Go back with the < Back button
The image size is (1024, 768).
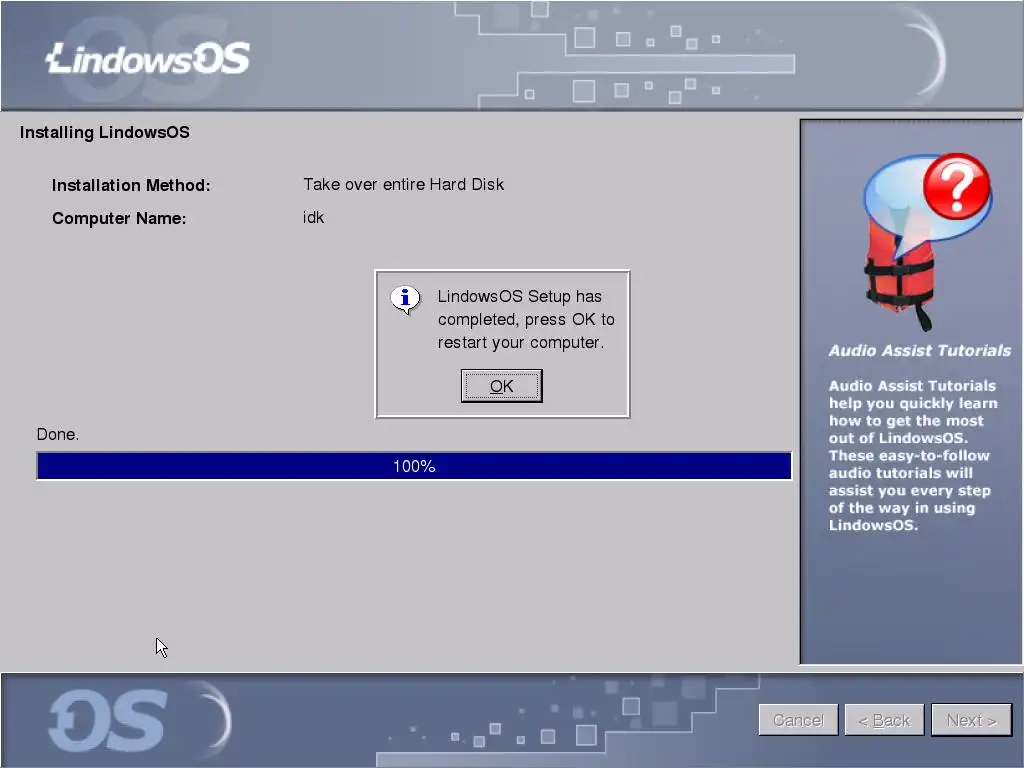884,720
